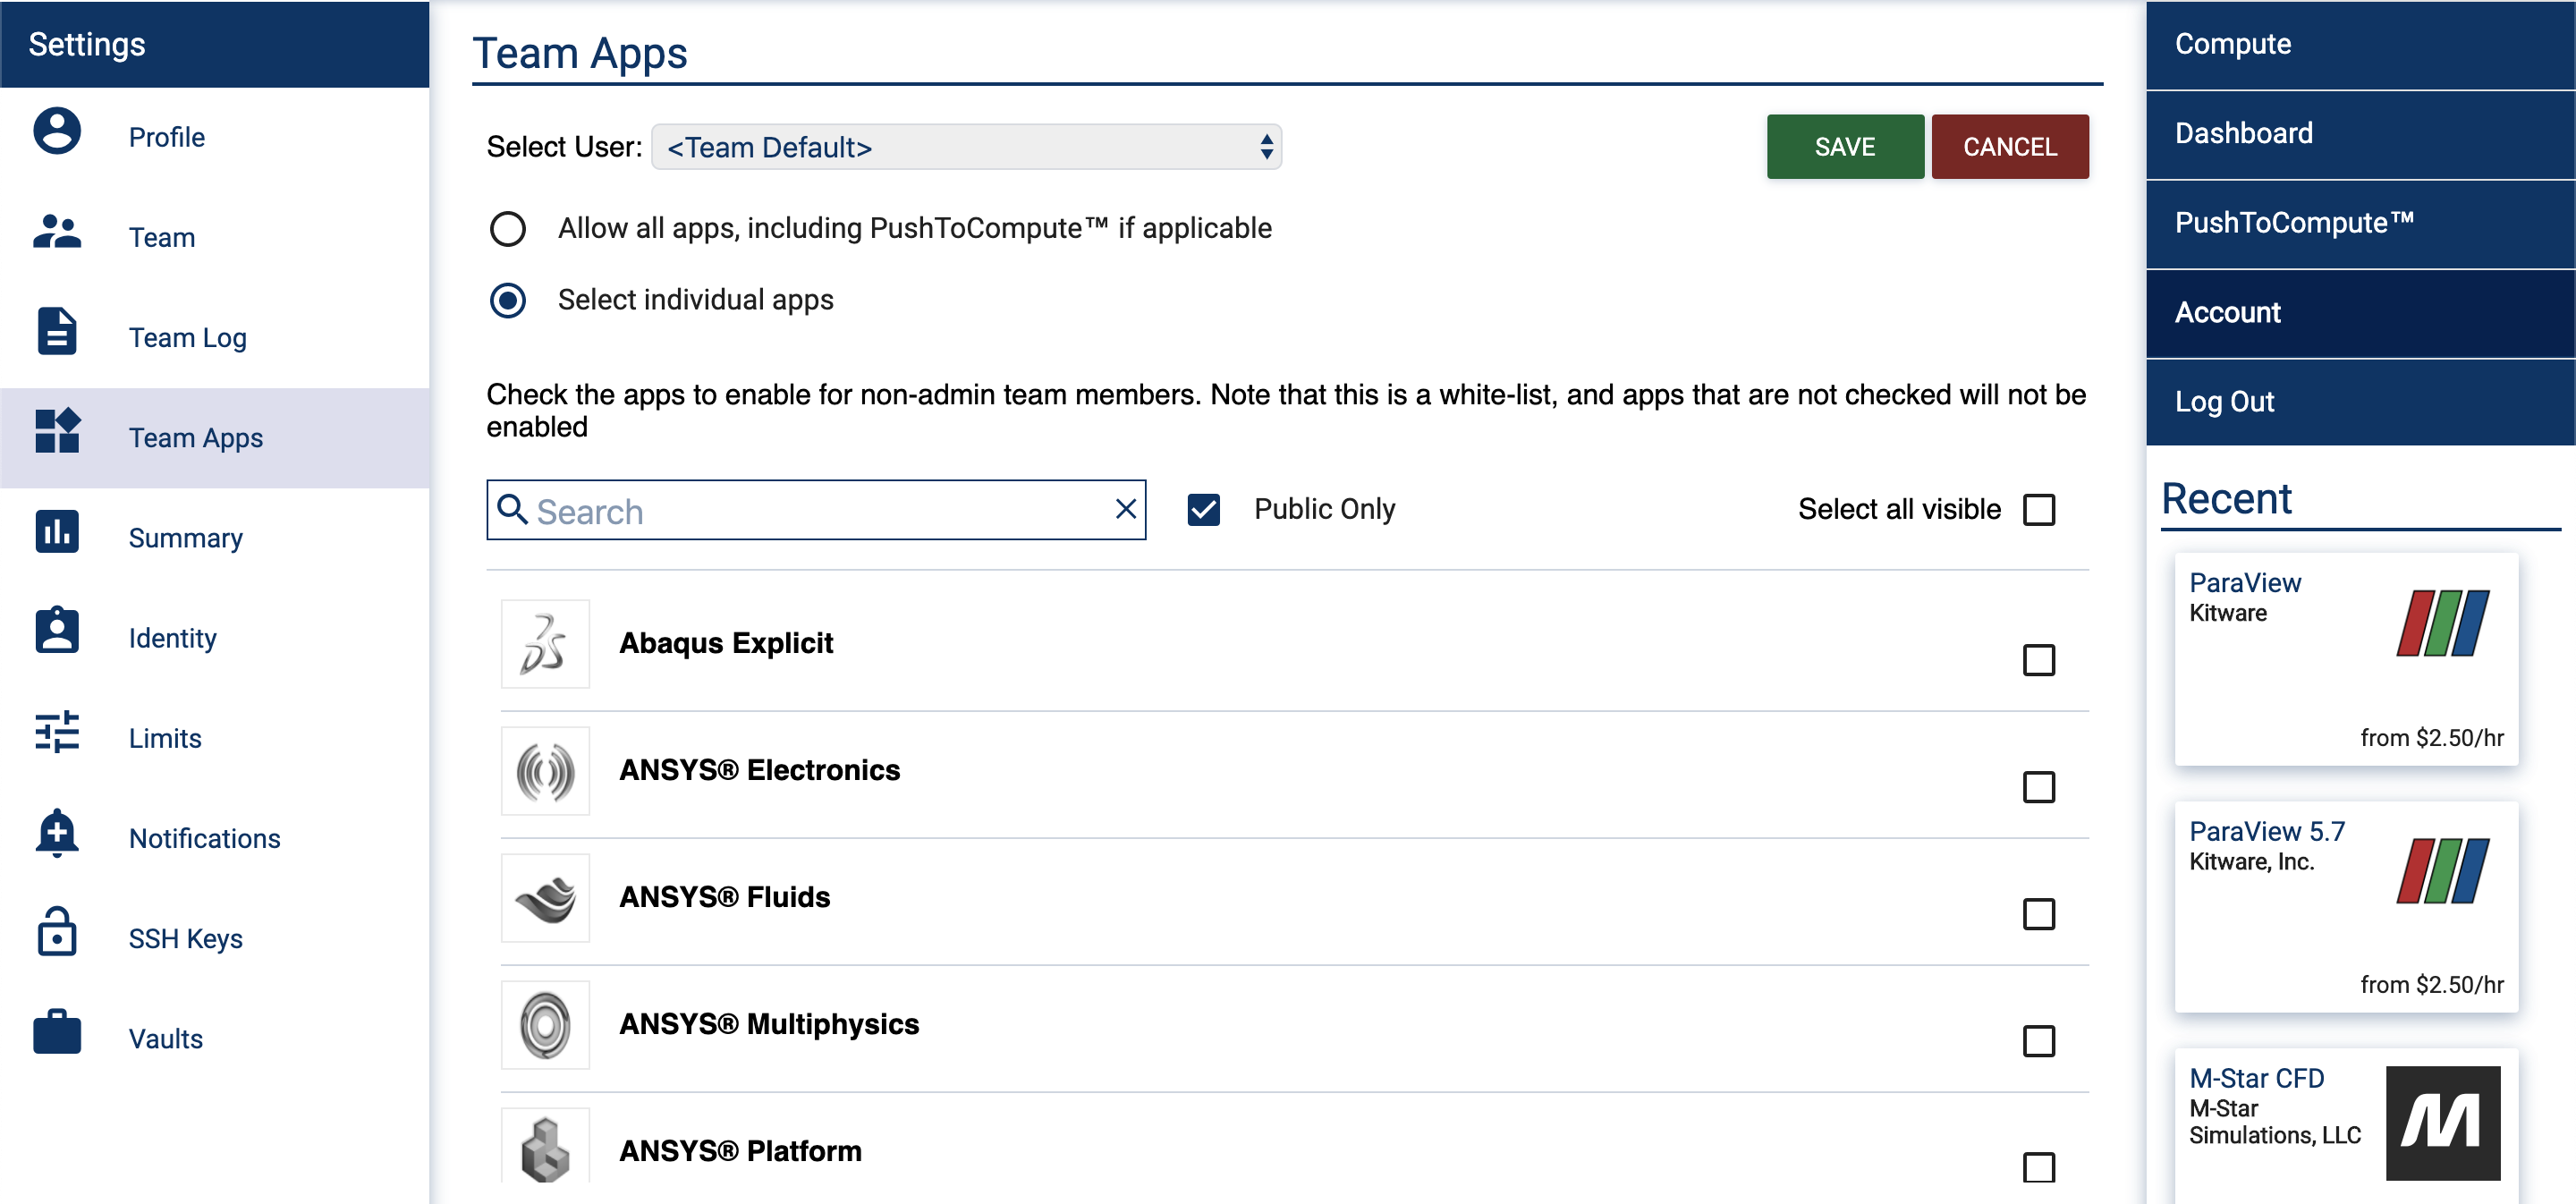
Task: Open the Compute menu item
Action: pos(2360,45)
